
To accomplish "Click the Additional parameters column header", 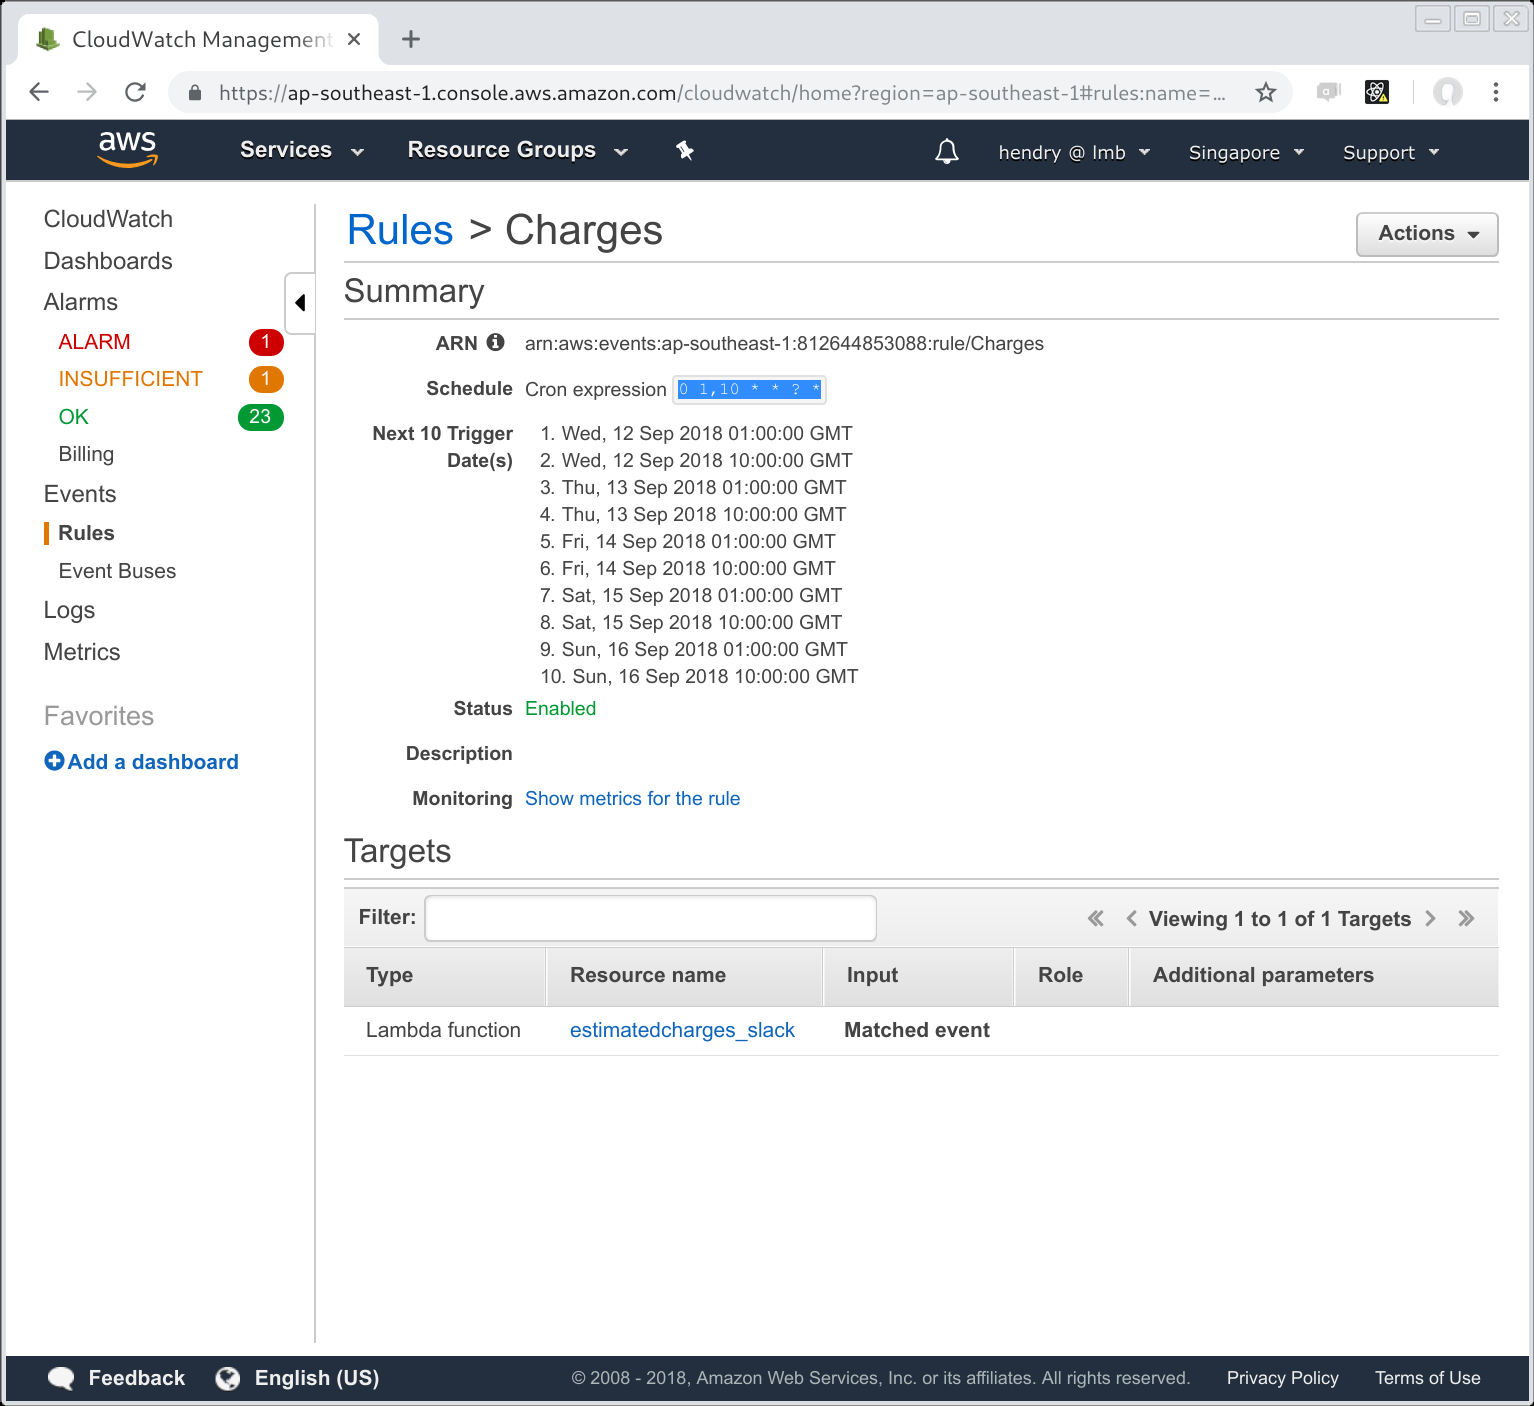I will coord(1314,976).
